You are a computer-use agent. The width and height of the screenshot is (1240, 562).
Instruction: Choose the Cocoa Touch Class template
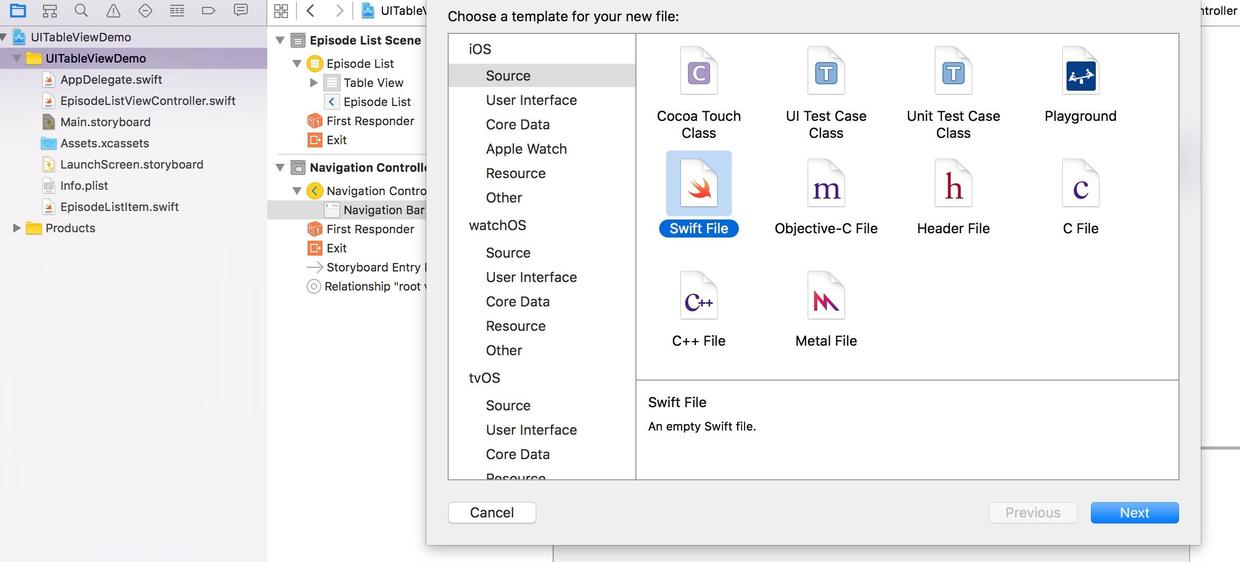point(699,94)
